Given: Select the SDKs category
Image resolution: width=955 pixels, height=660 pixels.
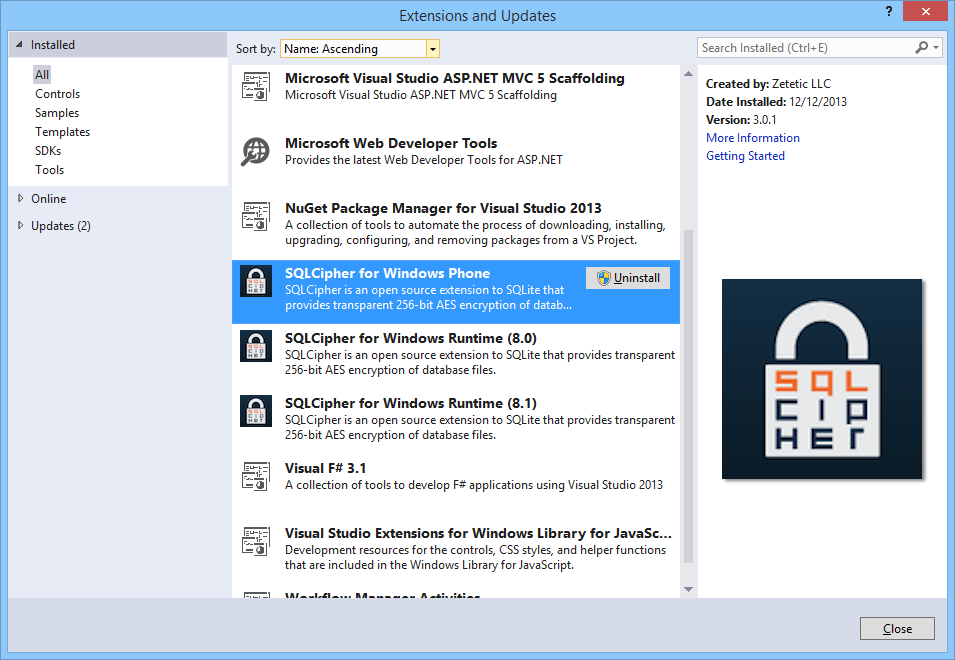Looking at the screenshot, I should click(48, 150).
